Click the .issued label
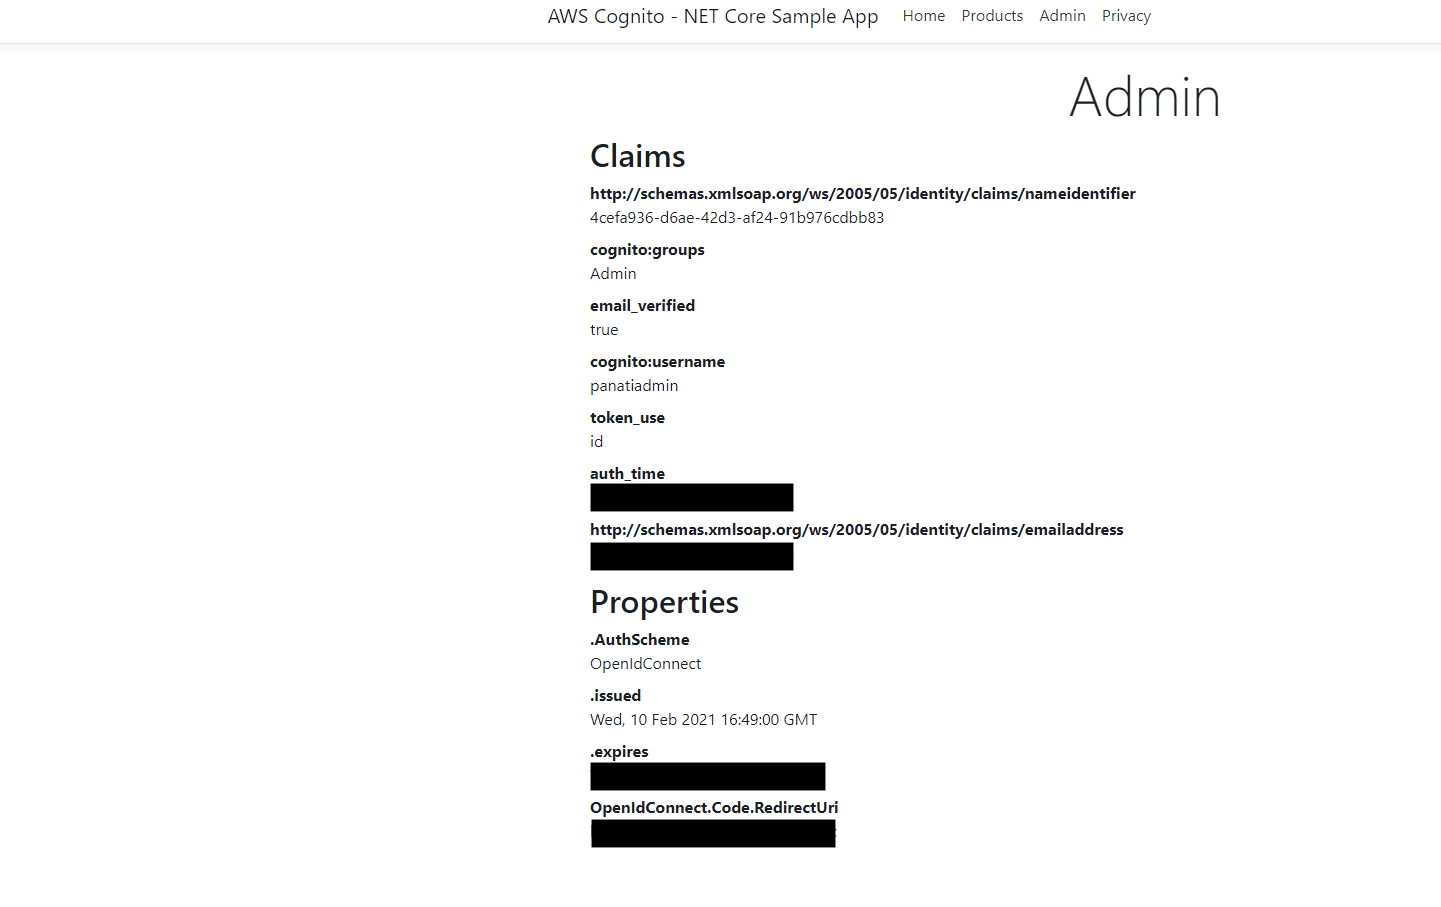This screenshot has height=907, width=1441. pyautogui.click(x=616, y=695)
